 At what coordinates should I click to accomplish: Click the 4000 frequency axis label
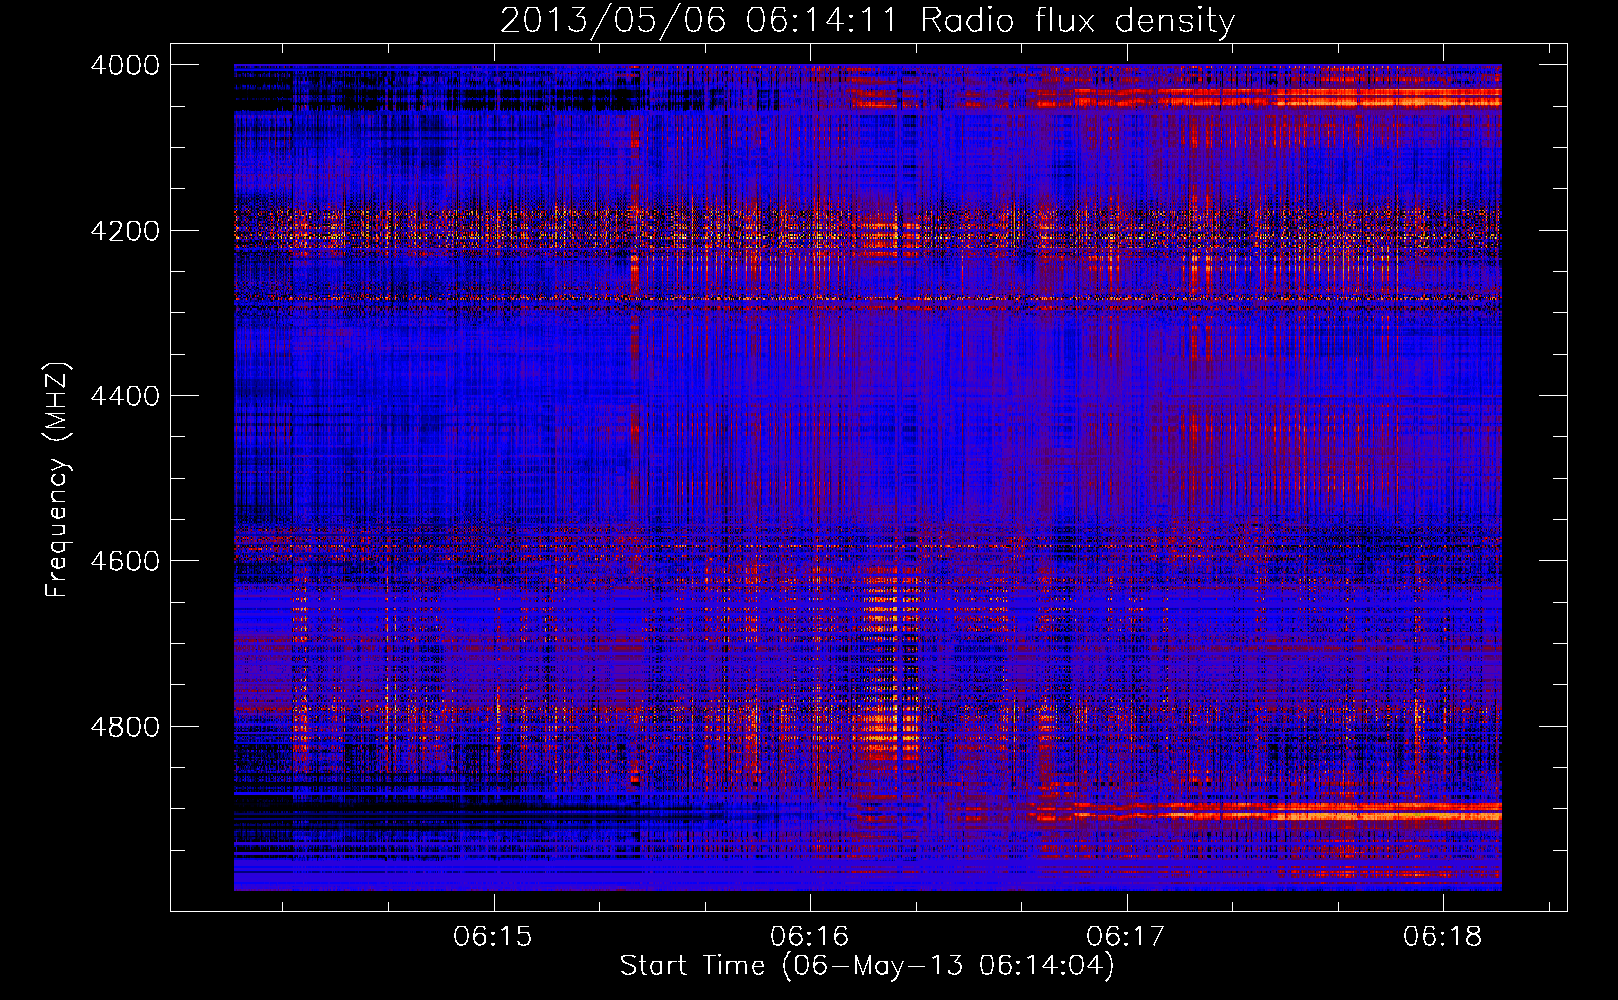125,65
